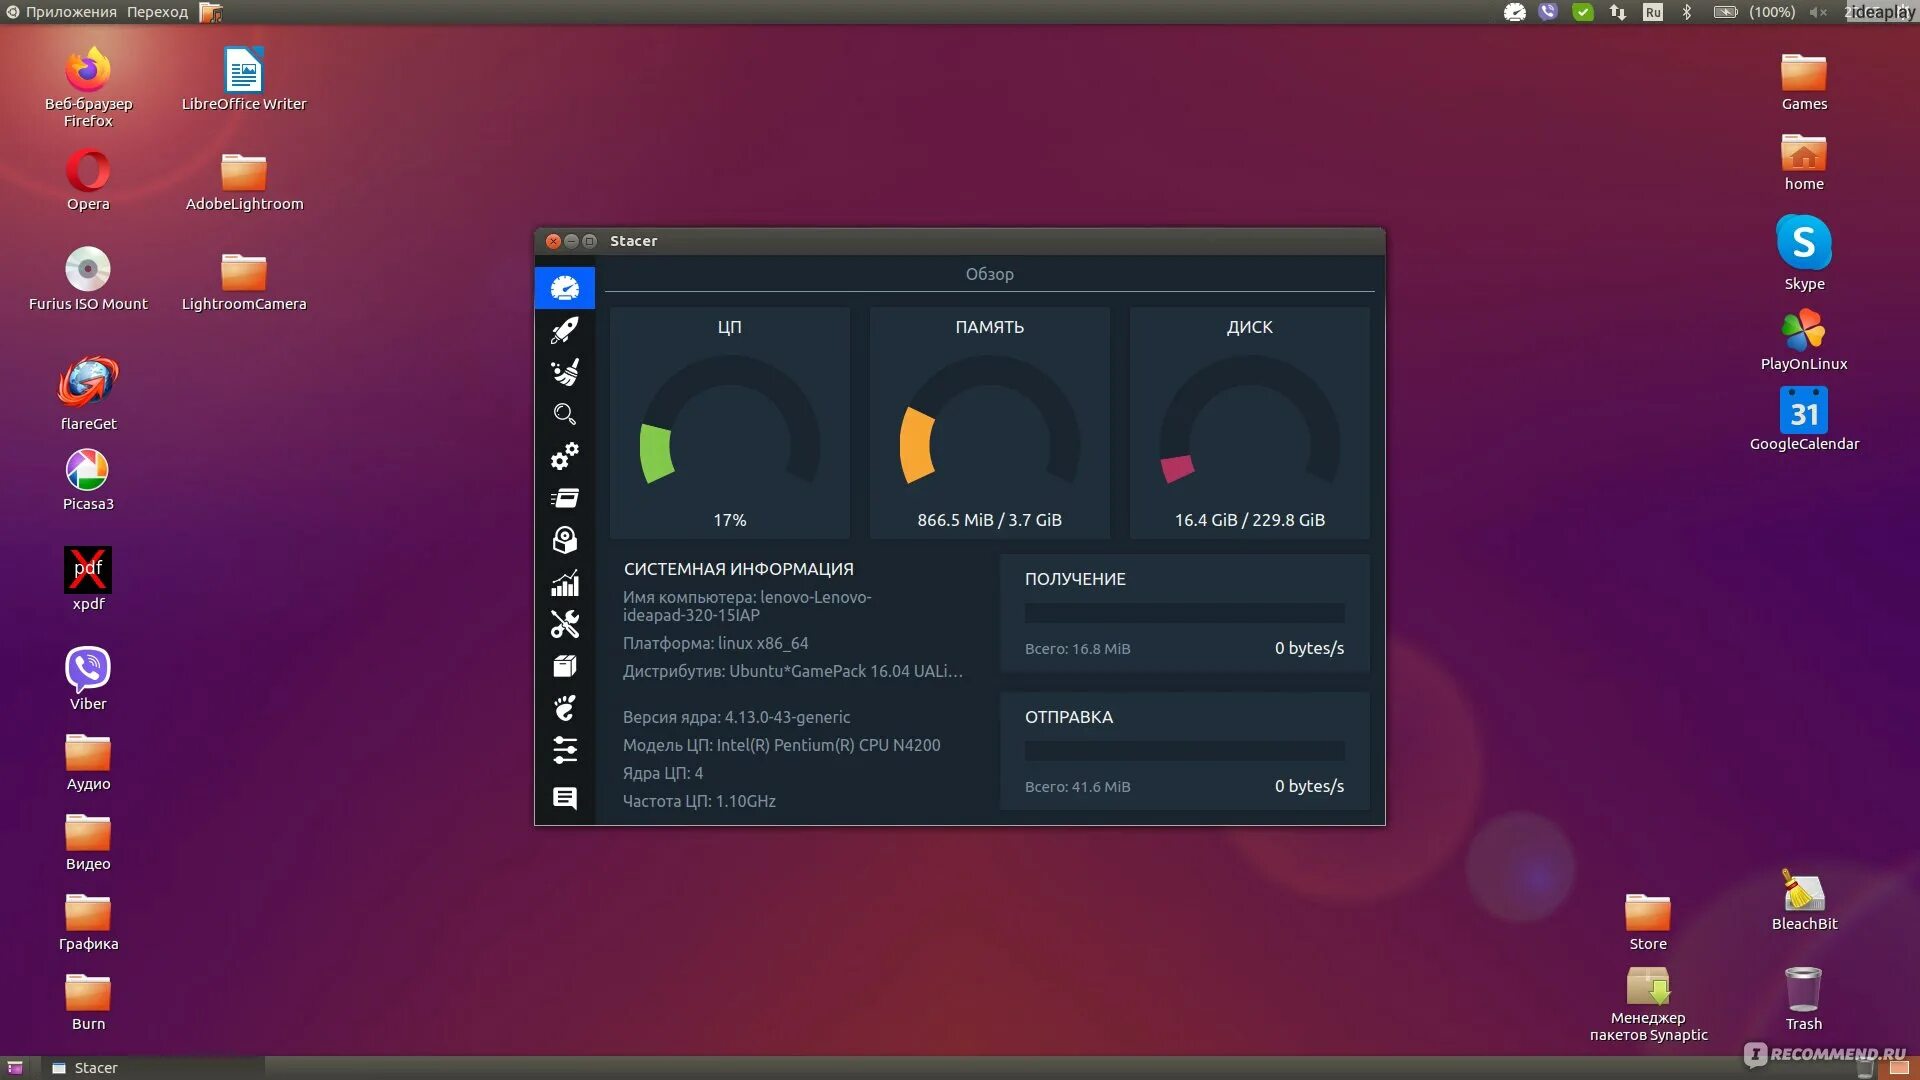Viewport: 1920px width, 1080px height.
Task: Open Search magnifier icon in Stacer sidebar
Action: 565,414
